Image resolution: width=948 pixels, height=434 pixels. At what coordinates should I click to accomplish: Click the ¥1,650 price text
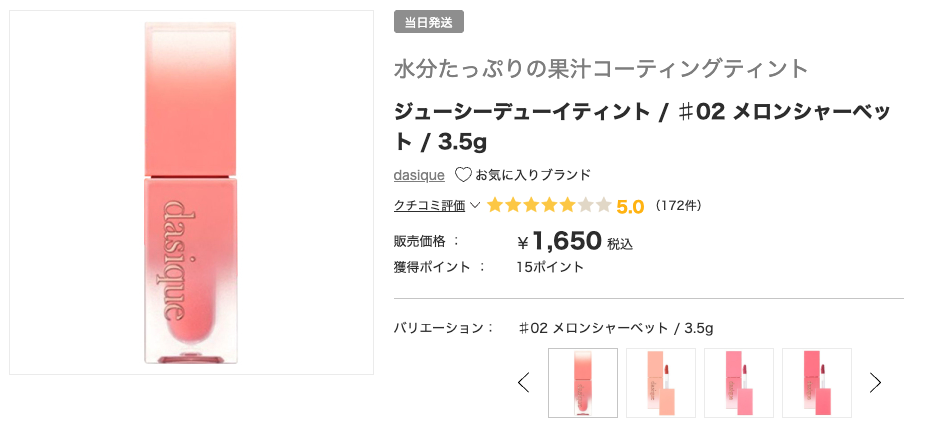coord(560,241)
